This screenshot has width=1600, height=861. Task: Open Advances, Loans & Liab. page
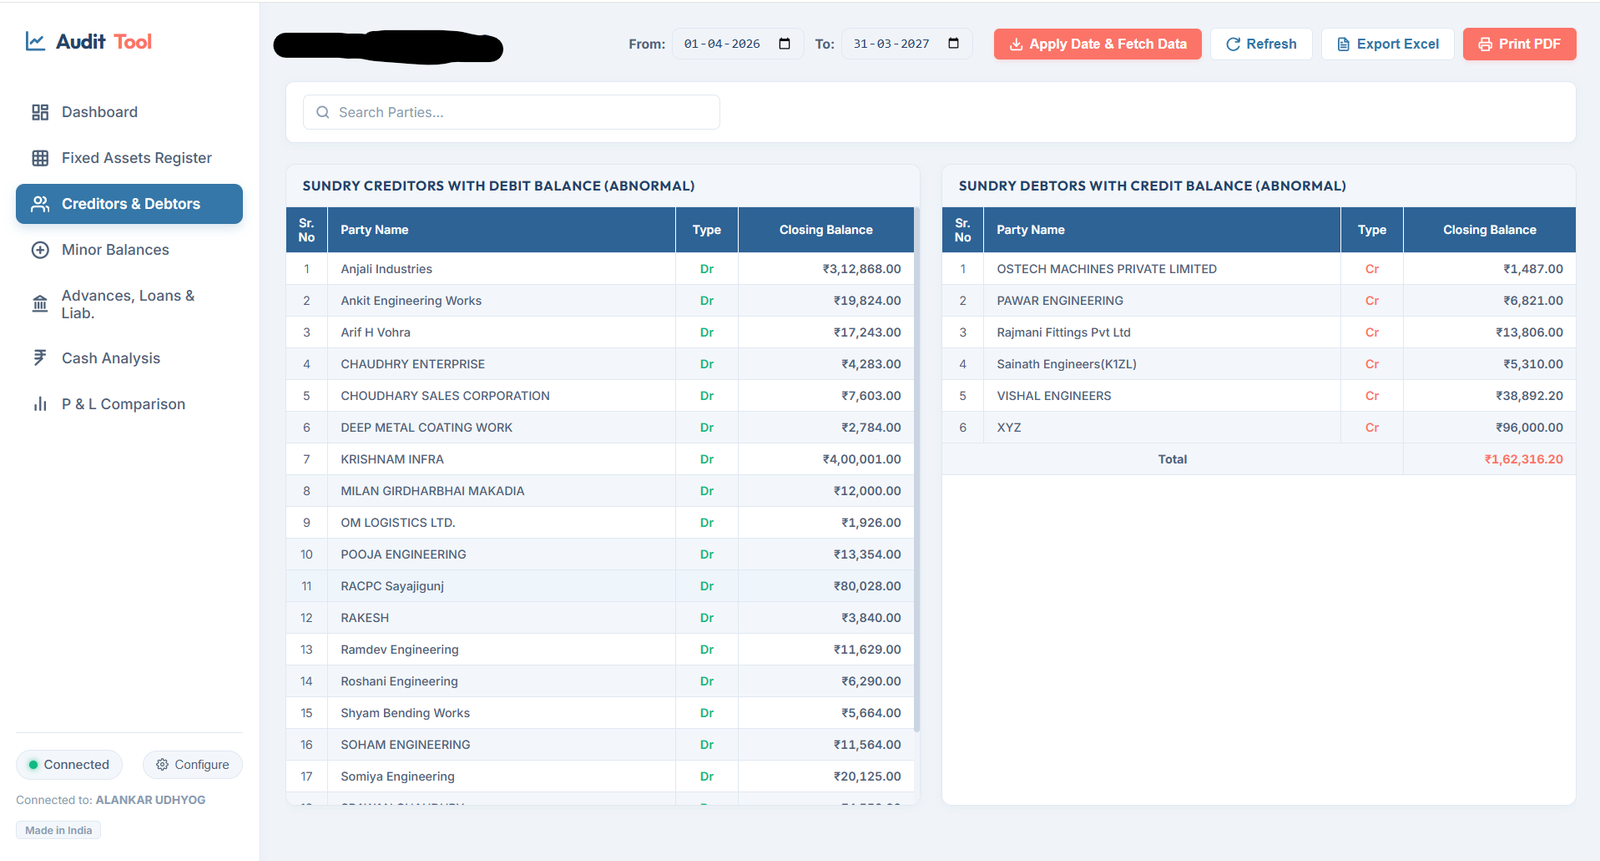(x=129, y=304)
